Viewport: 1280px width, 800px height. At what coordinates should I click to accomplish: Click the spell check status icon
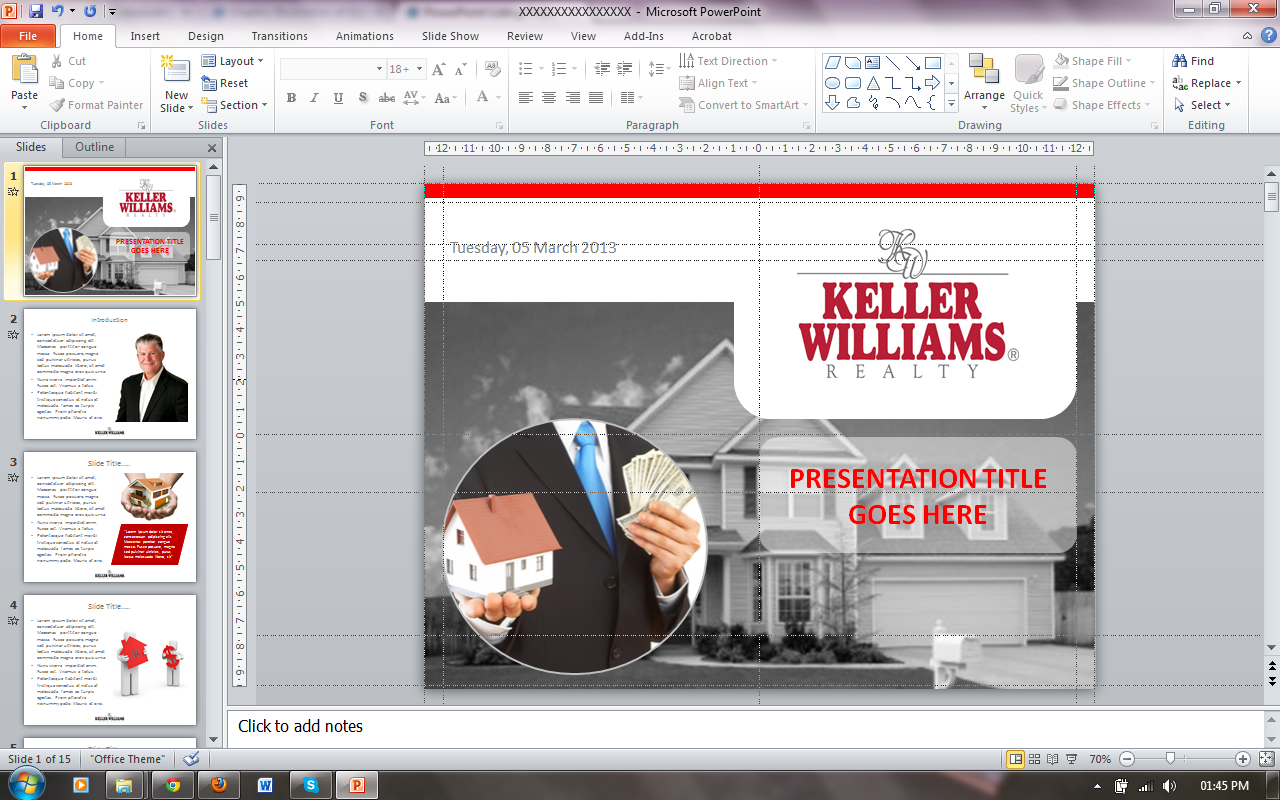click(191, 759)
